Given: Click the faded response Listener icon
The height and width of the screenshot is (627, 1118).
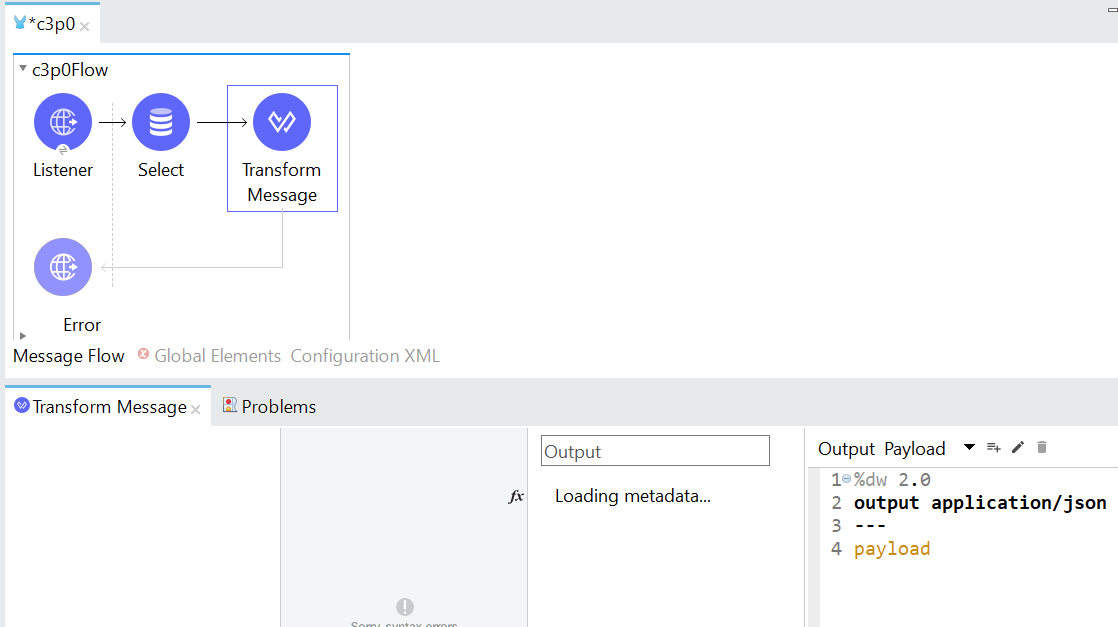Looking at the screenshot, I should coord(63,267).
